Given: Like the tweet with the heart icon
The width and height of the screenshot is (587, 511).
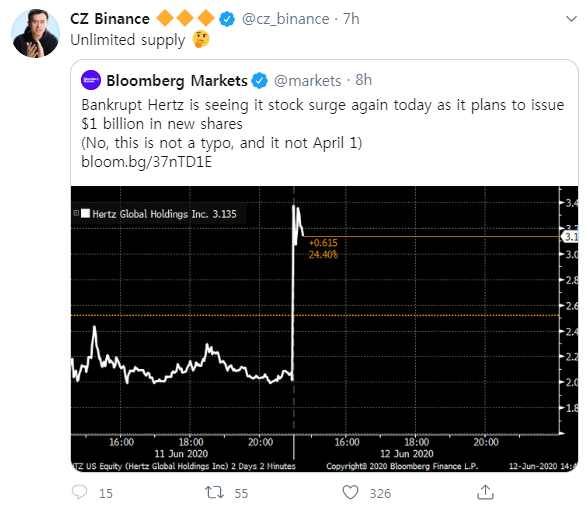Looking at the screenshot, I should coord(350,492).
